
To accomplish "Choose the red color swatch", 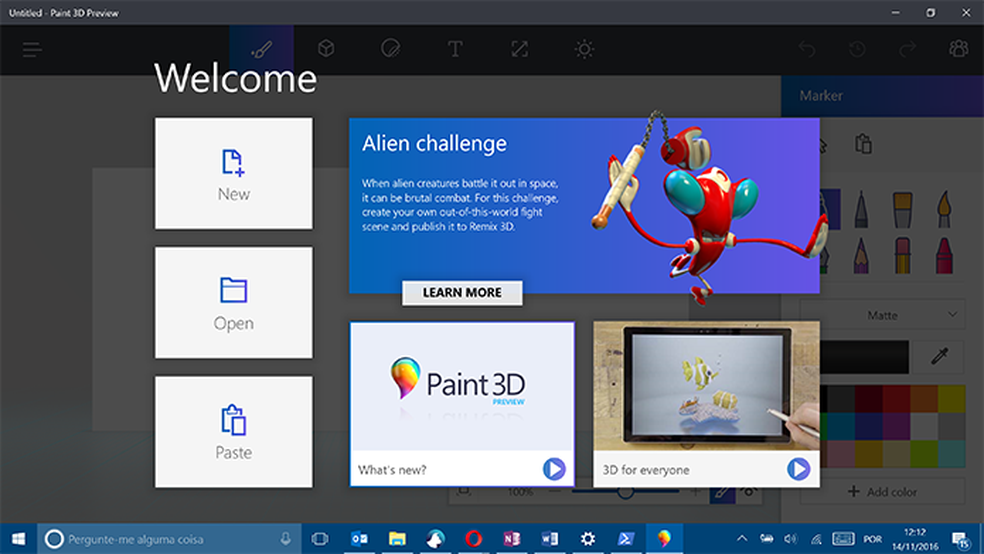I will [896, 398].
